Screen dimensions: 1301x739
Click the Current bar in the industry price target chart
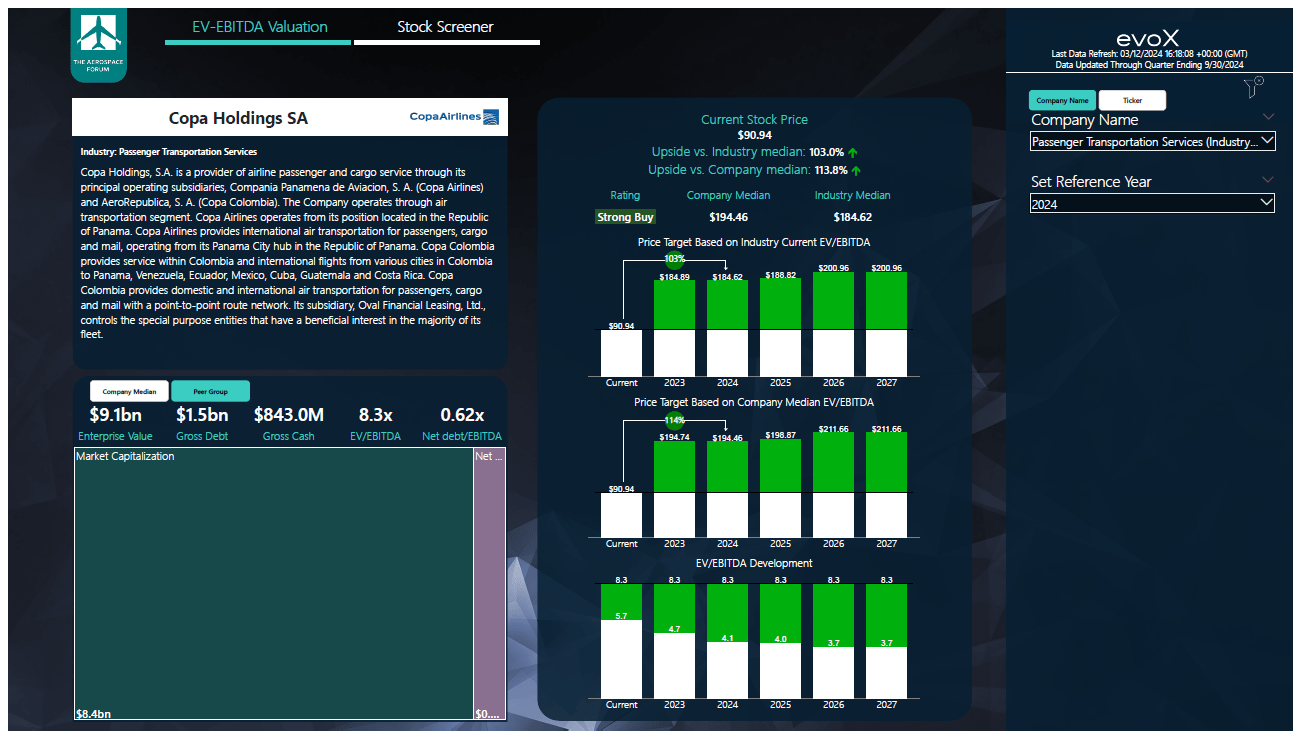coord(621,350)
